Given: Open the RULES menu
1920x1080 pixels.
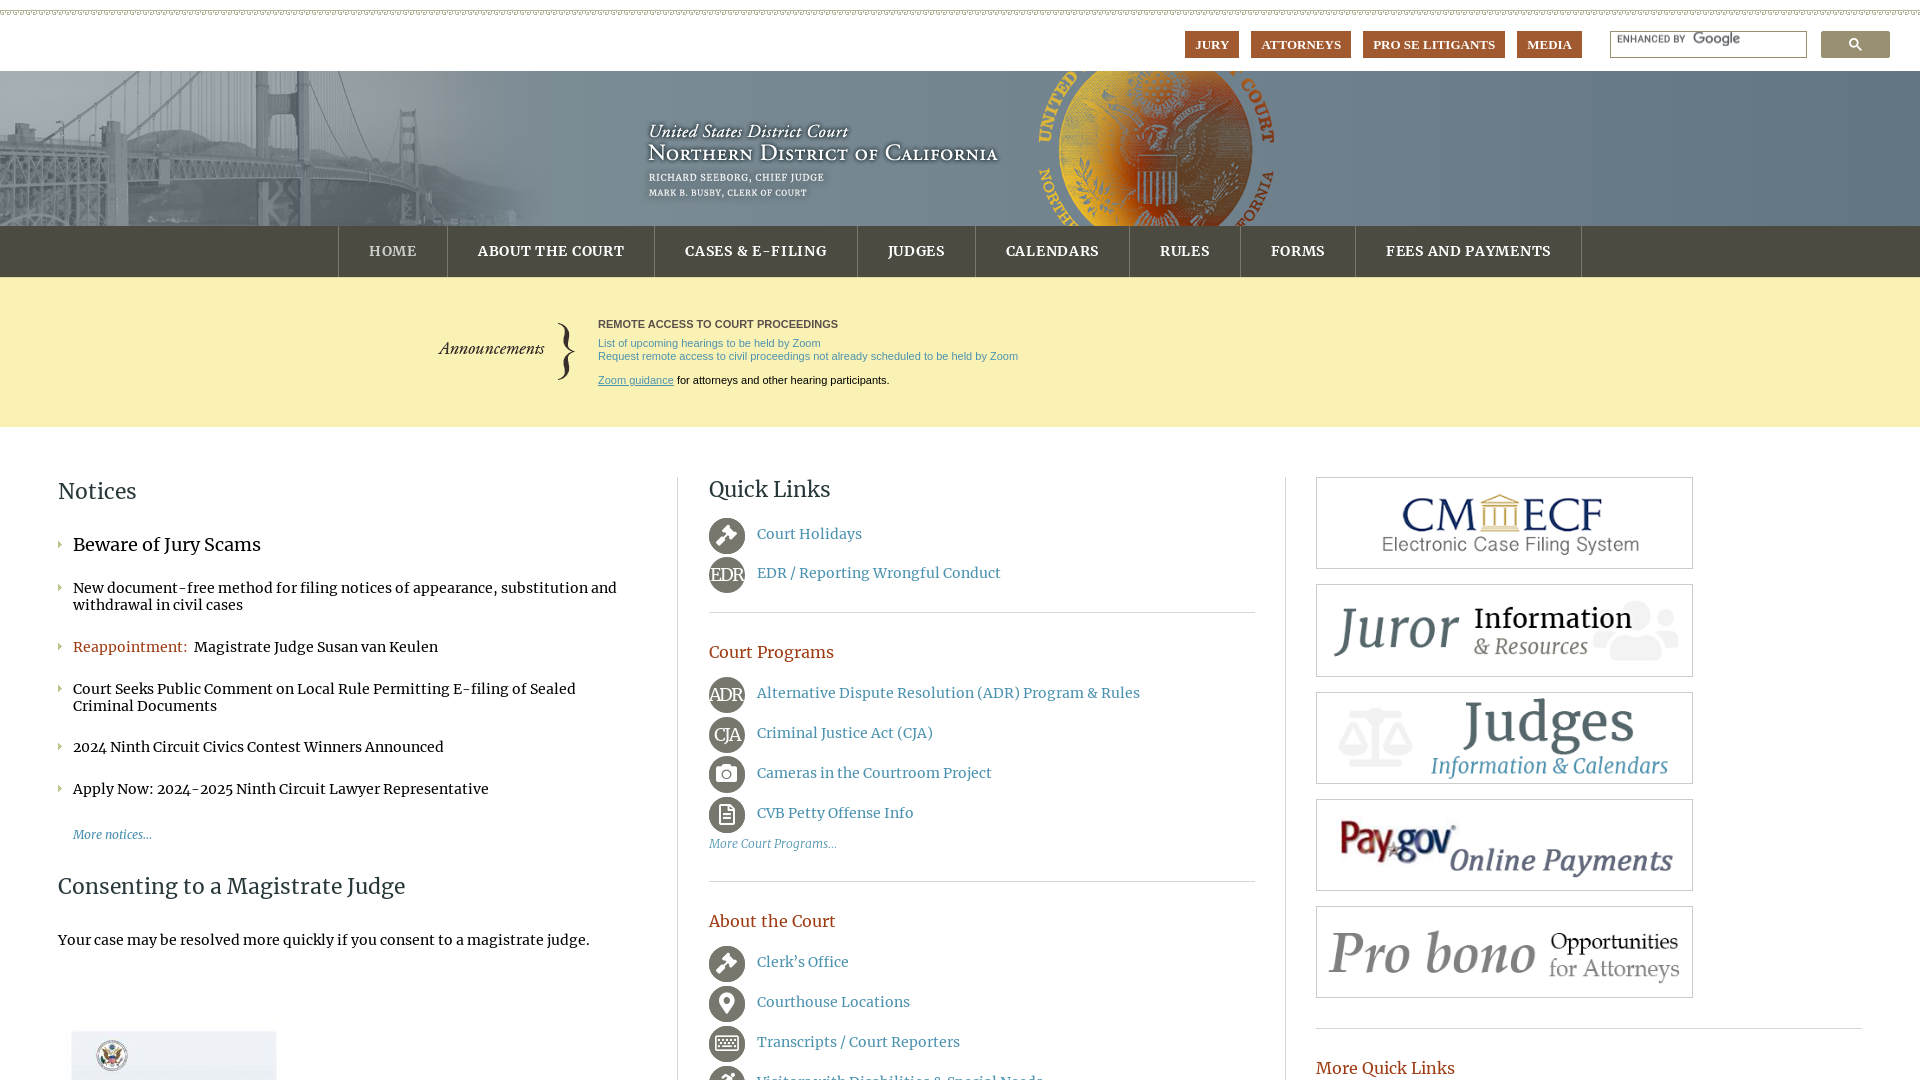Looking at the screenshot, I should point(1185,251).
